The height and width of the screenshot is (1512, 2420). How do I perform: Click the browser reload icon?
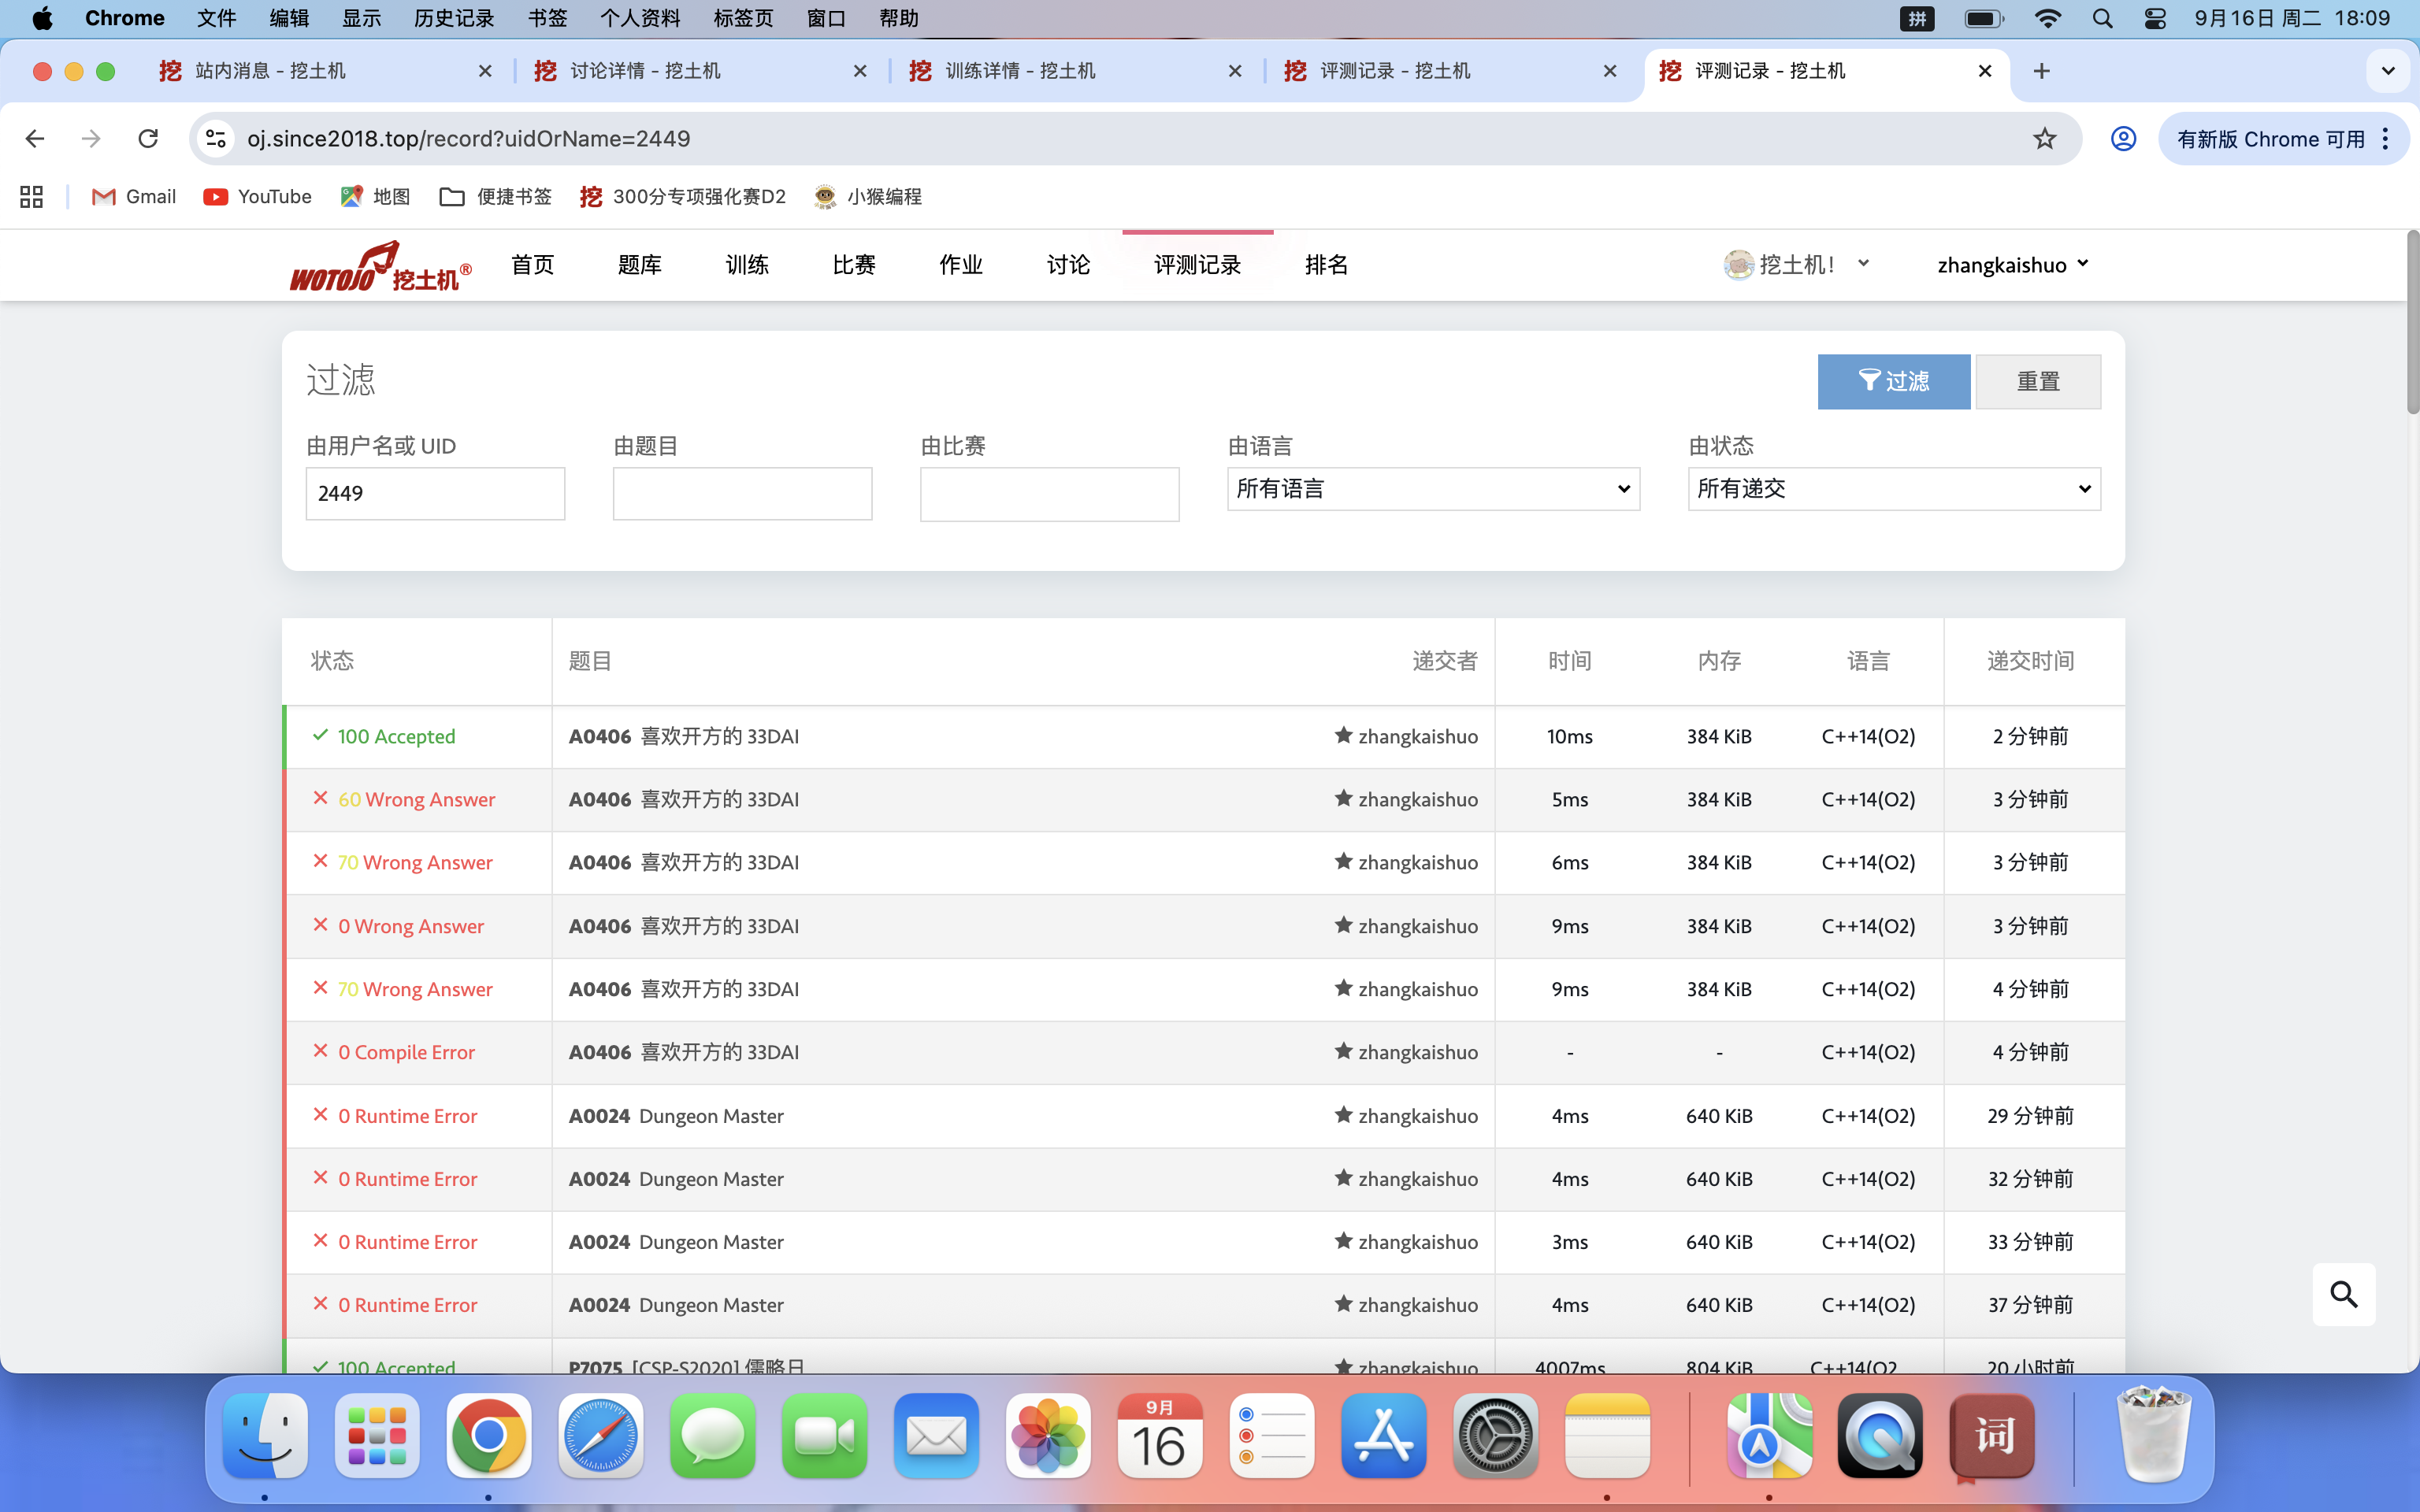pyautogui.click(x=148, y=139)
